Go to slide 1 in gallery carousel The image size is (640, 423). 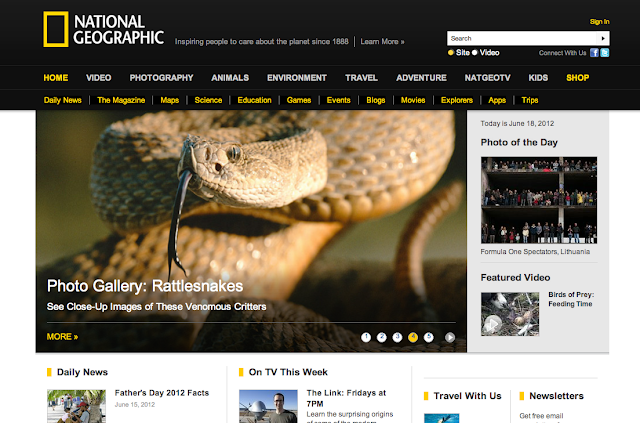point(366,337)
